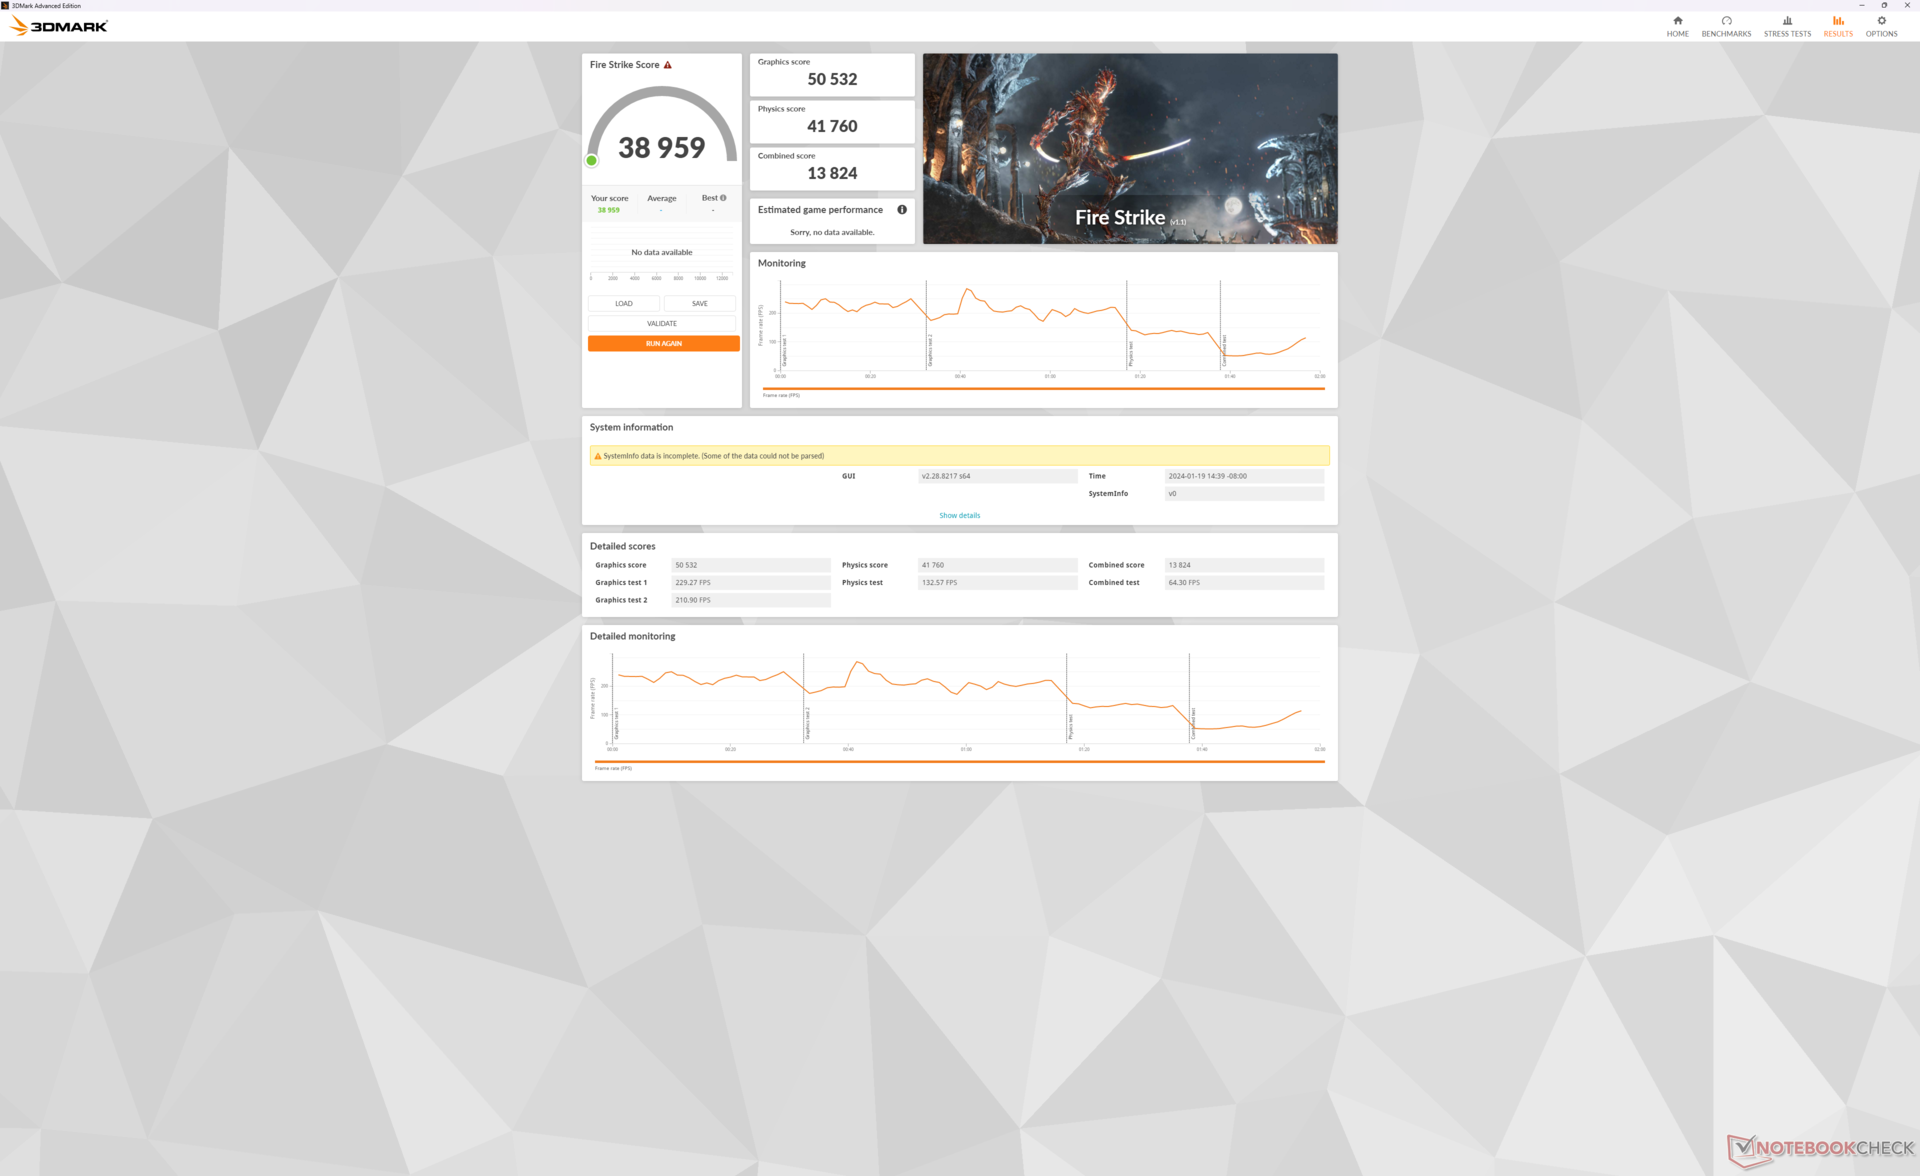This screenshot has width=1920, height=1176.
Task: Click the Physics test marker in Monitoring
Action: (x=1130, y=352)
